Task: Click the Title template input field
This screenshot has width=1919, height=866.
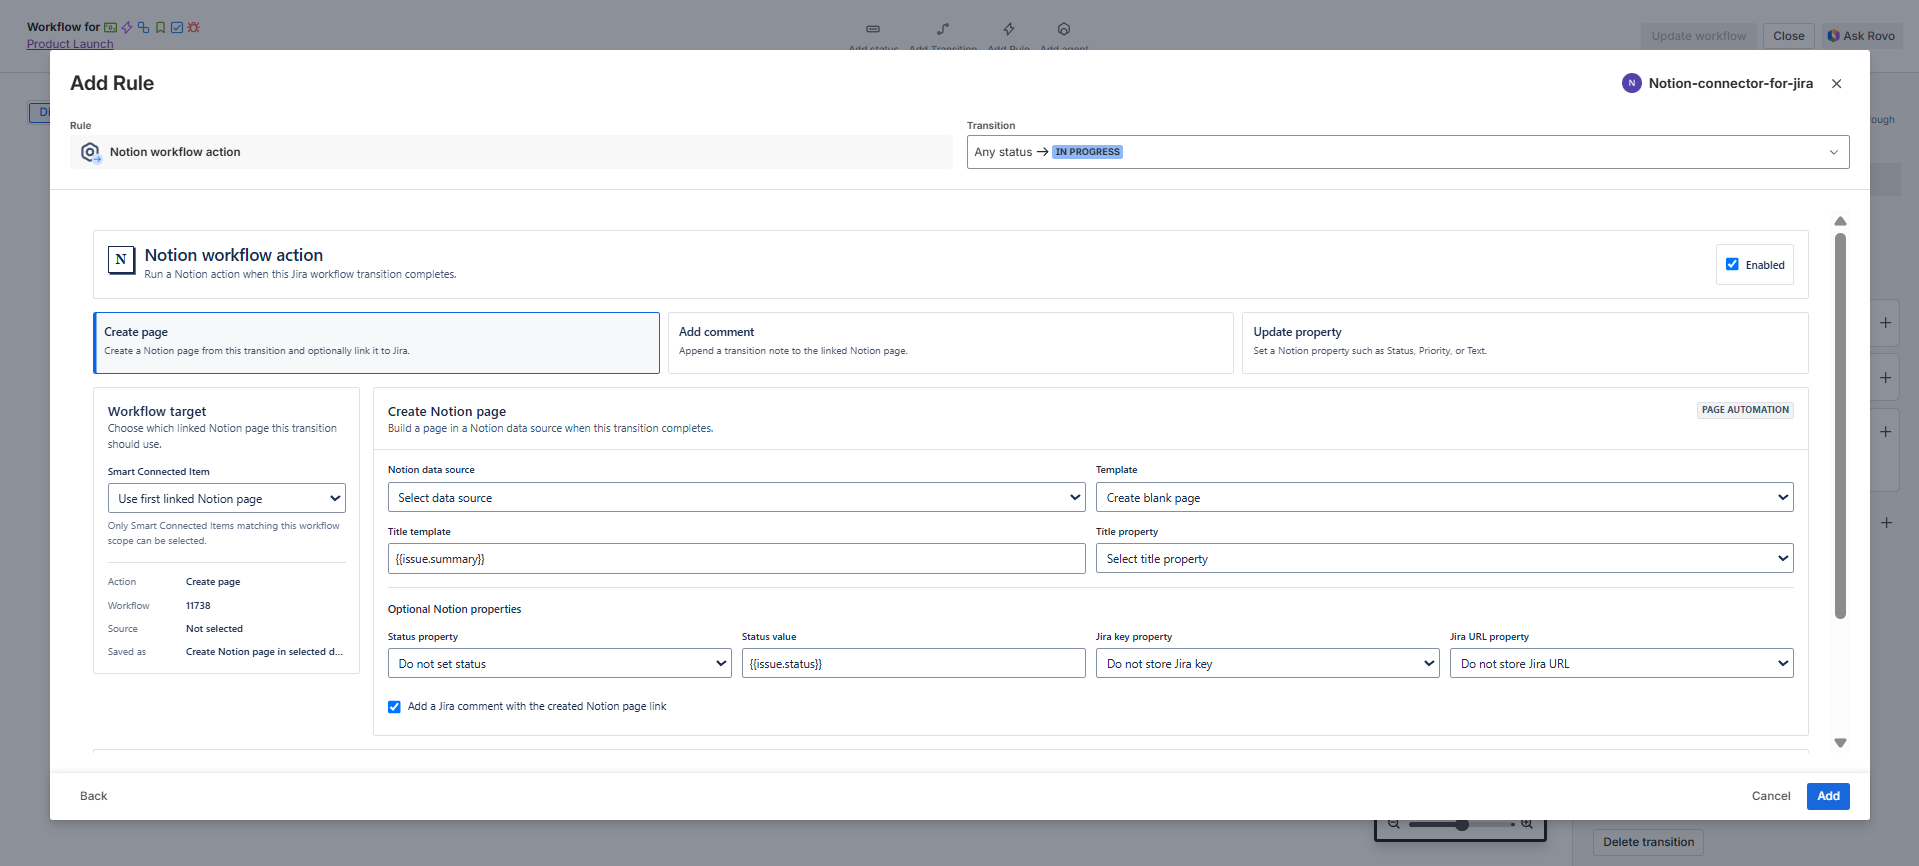Action: [x=737, y=558]
